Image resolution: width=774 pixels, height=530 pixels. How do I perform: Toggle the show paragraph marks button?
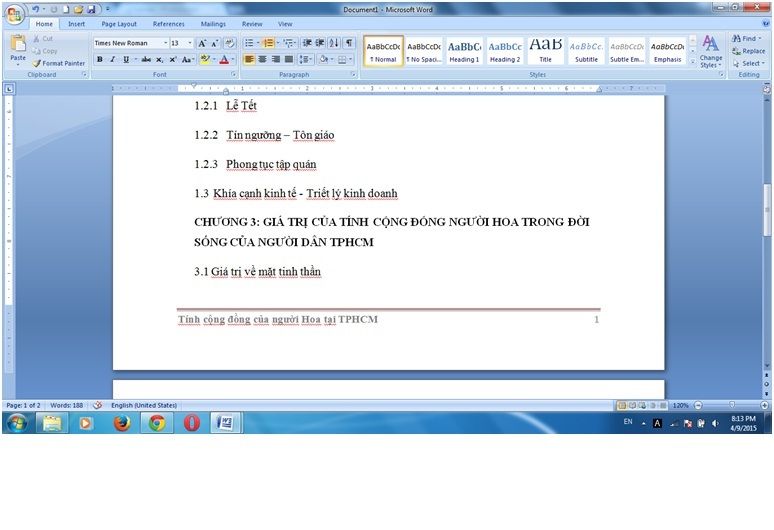point(349,43)
